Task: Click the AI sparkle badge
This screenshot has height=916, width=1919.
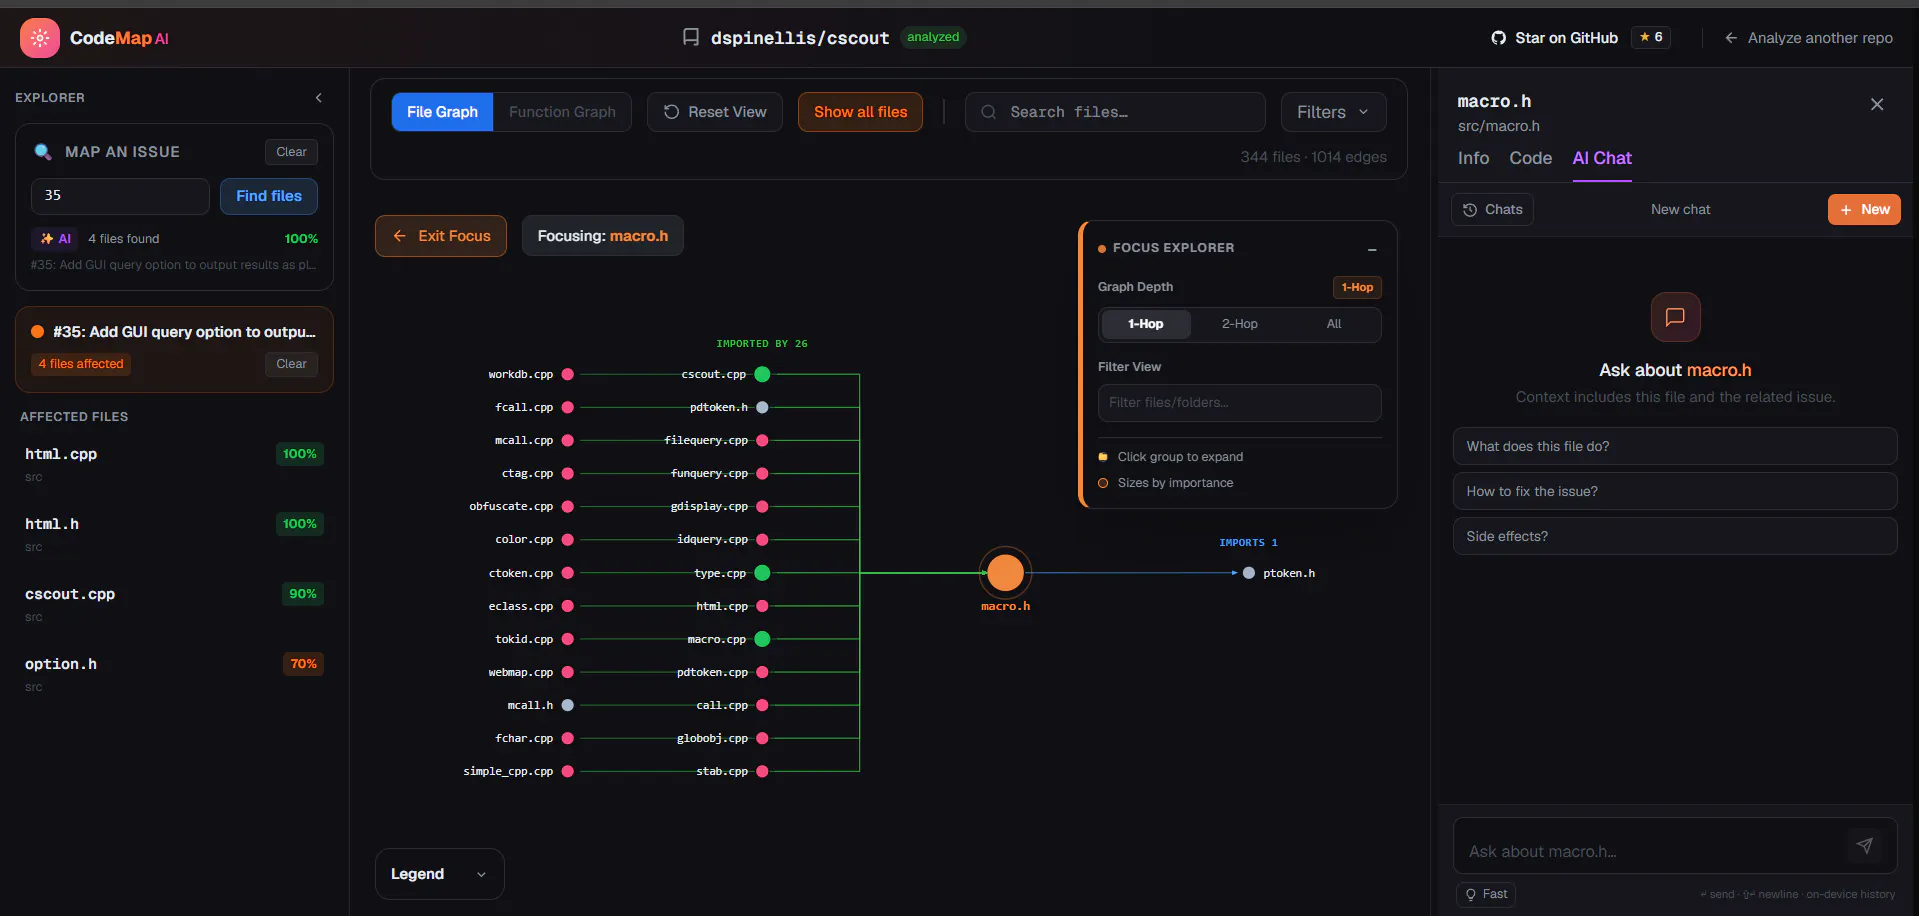Action: click(55, 239)
